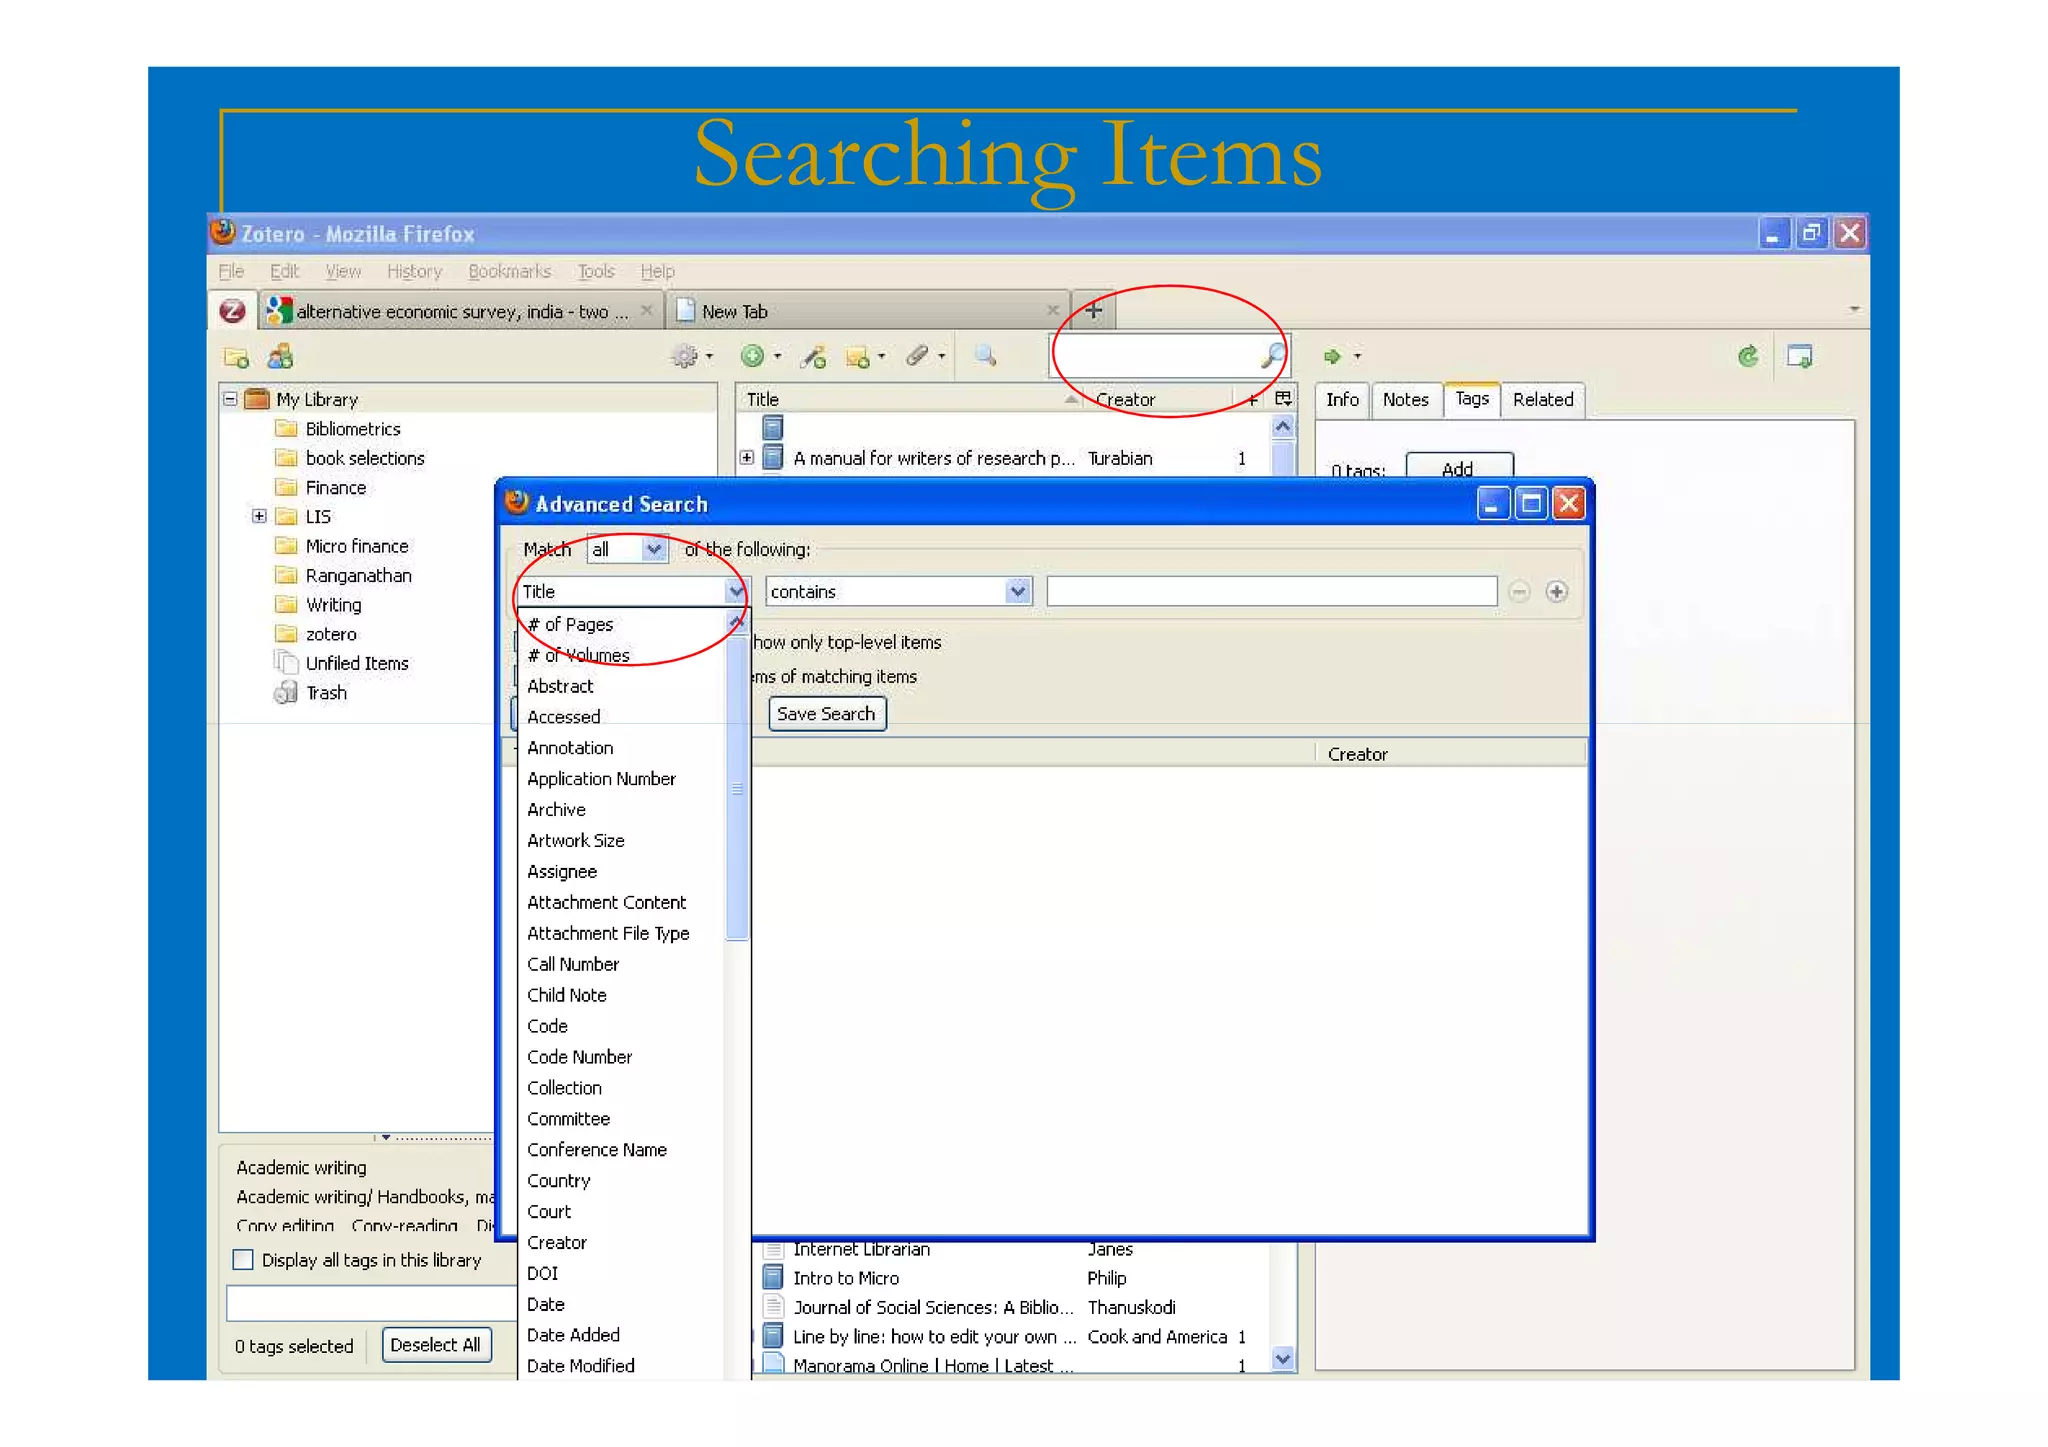This screenshot has width=2048, height=1447.
Task: Click the column picker icon
Action: 1283,399
